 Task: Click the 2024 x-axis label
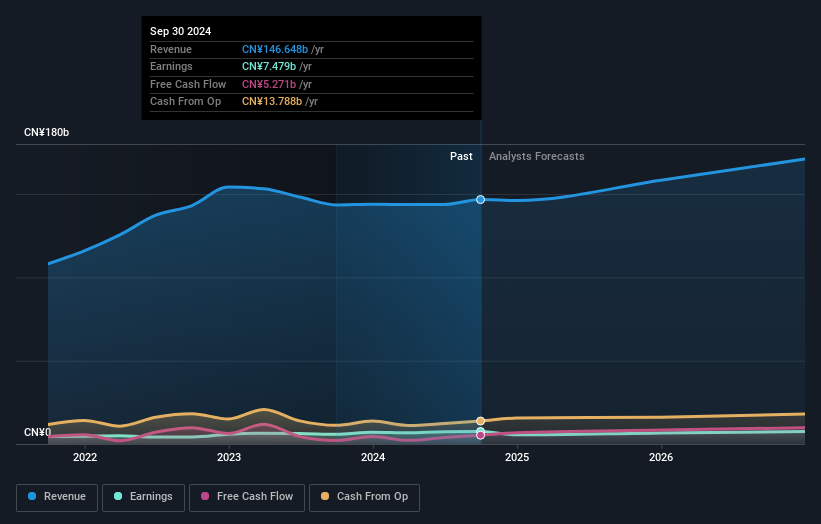click(x=373, y=457)
